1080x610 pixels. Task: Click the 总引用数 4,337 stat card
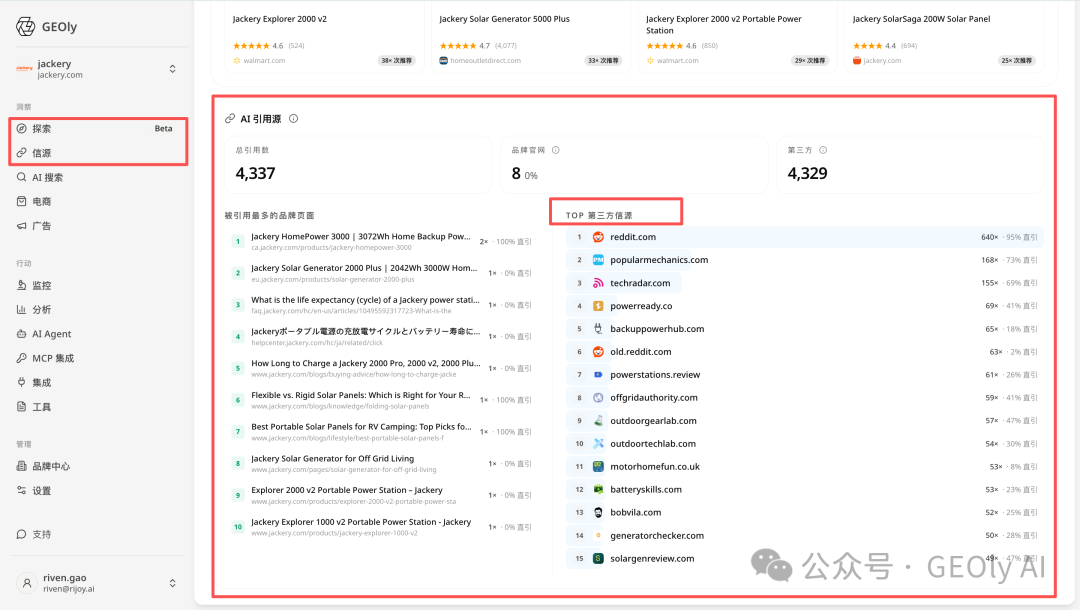pyautogui.click(x=358, y=165)
